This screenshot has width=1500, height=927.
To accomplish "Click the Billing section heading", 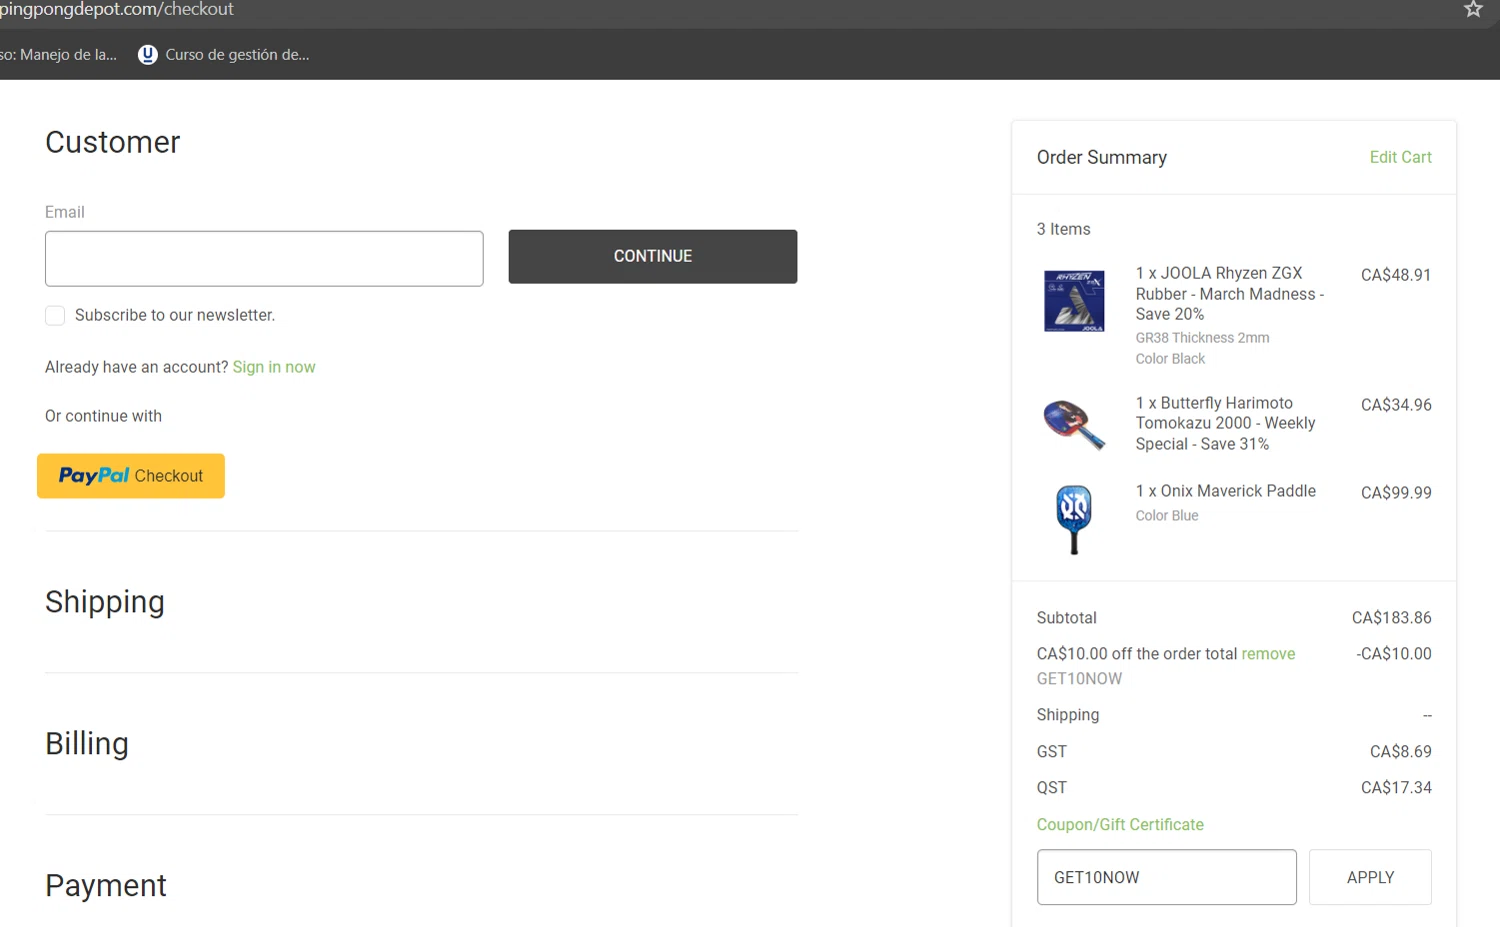I will pyautogui.click(x=87, y=744).
